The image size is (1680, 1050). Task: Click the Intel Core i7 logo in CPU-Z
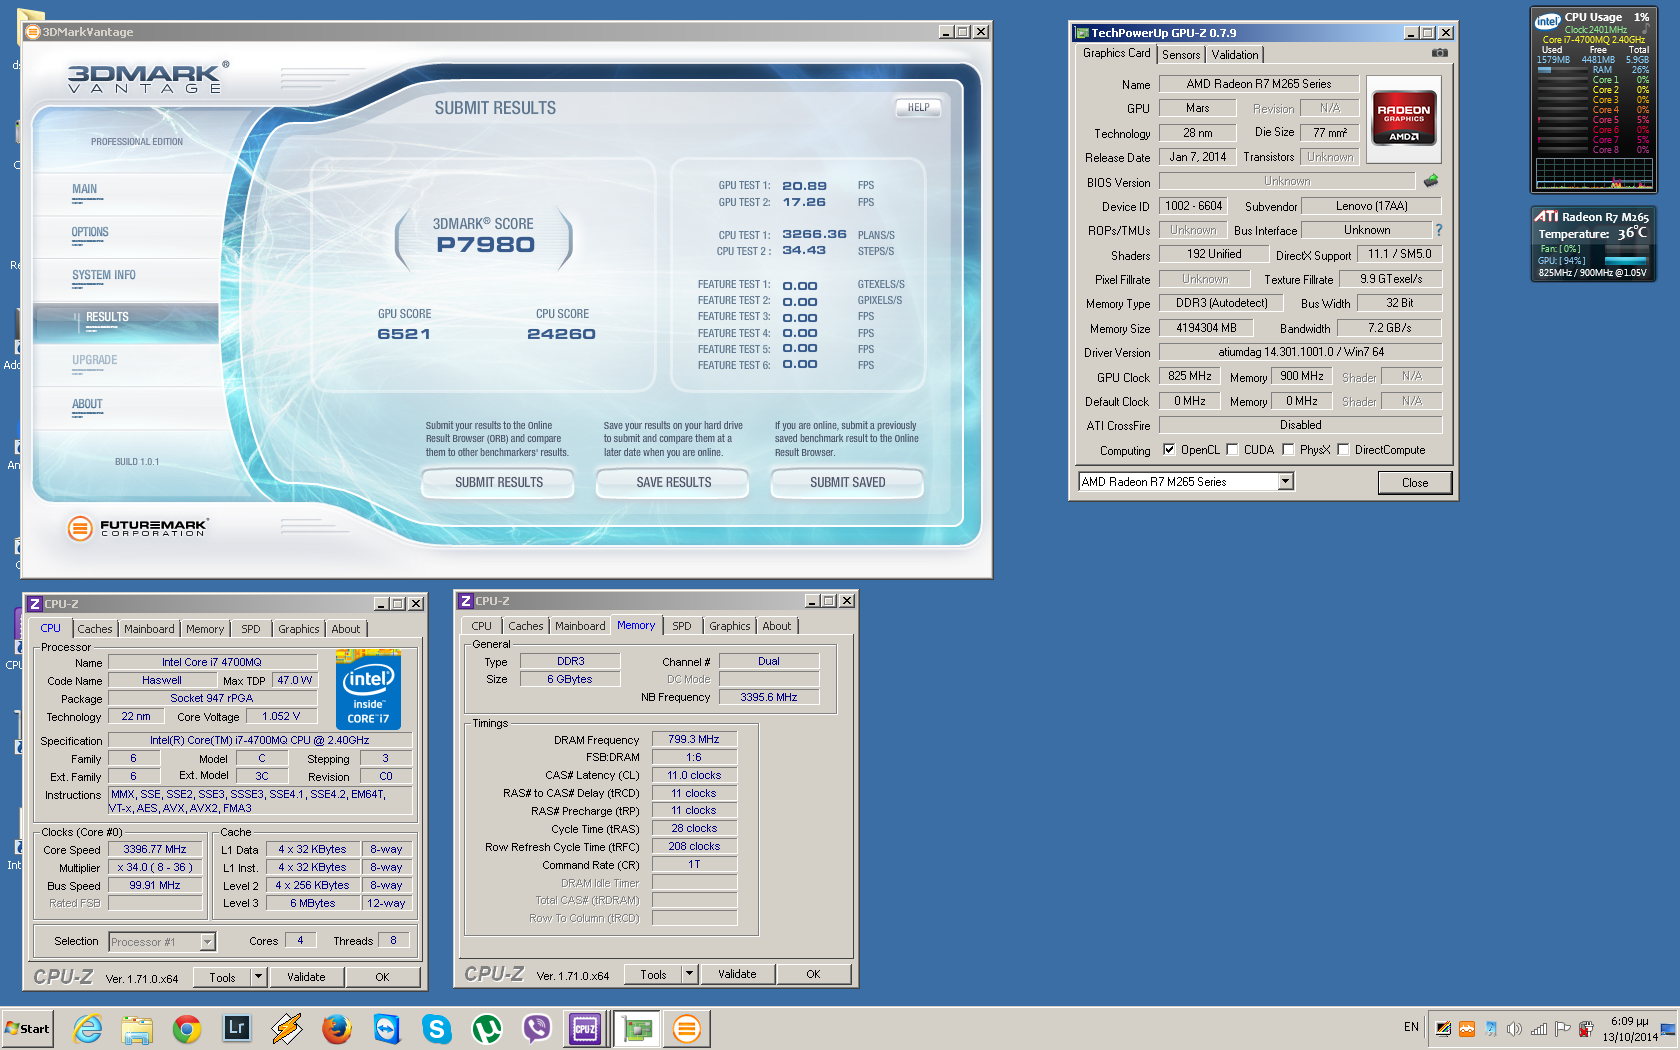coord(368,689)
